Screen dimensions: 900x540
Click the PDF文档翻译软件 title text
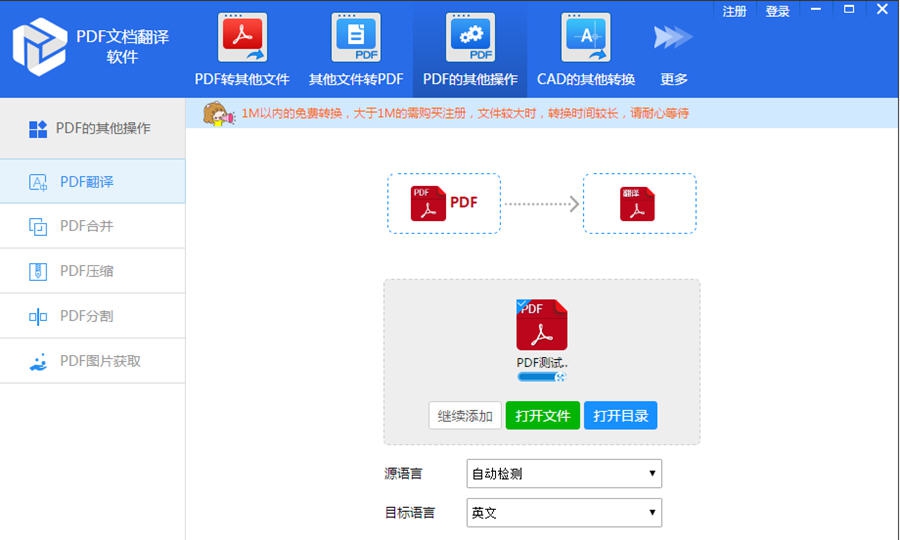[122, 46]
